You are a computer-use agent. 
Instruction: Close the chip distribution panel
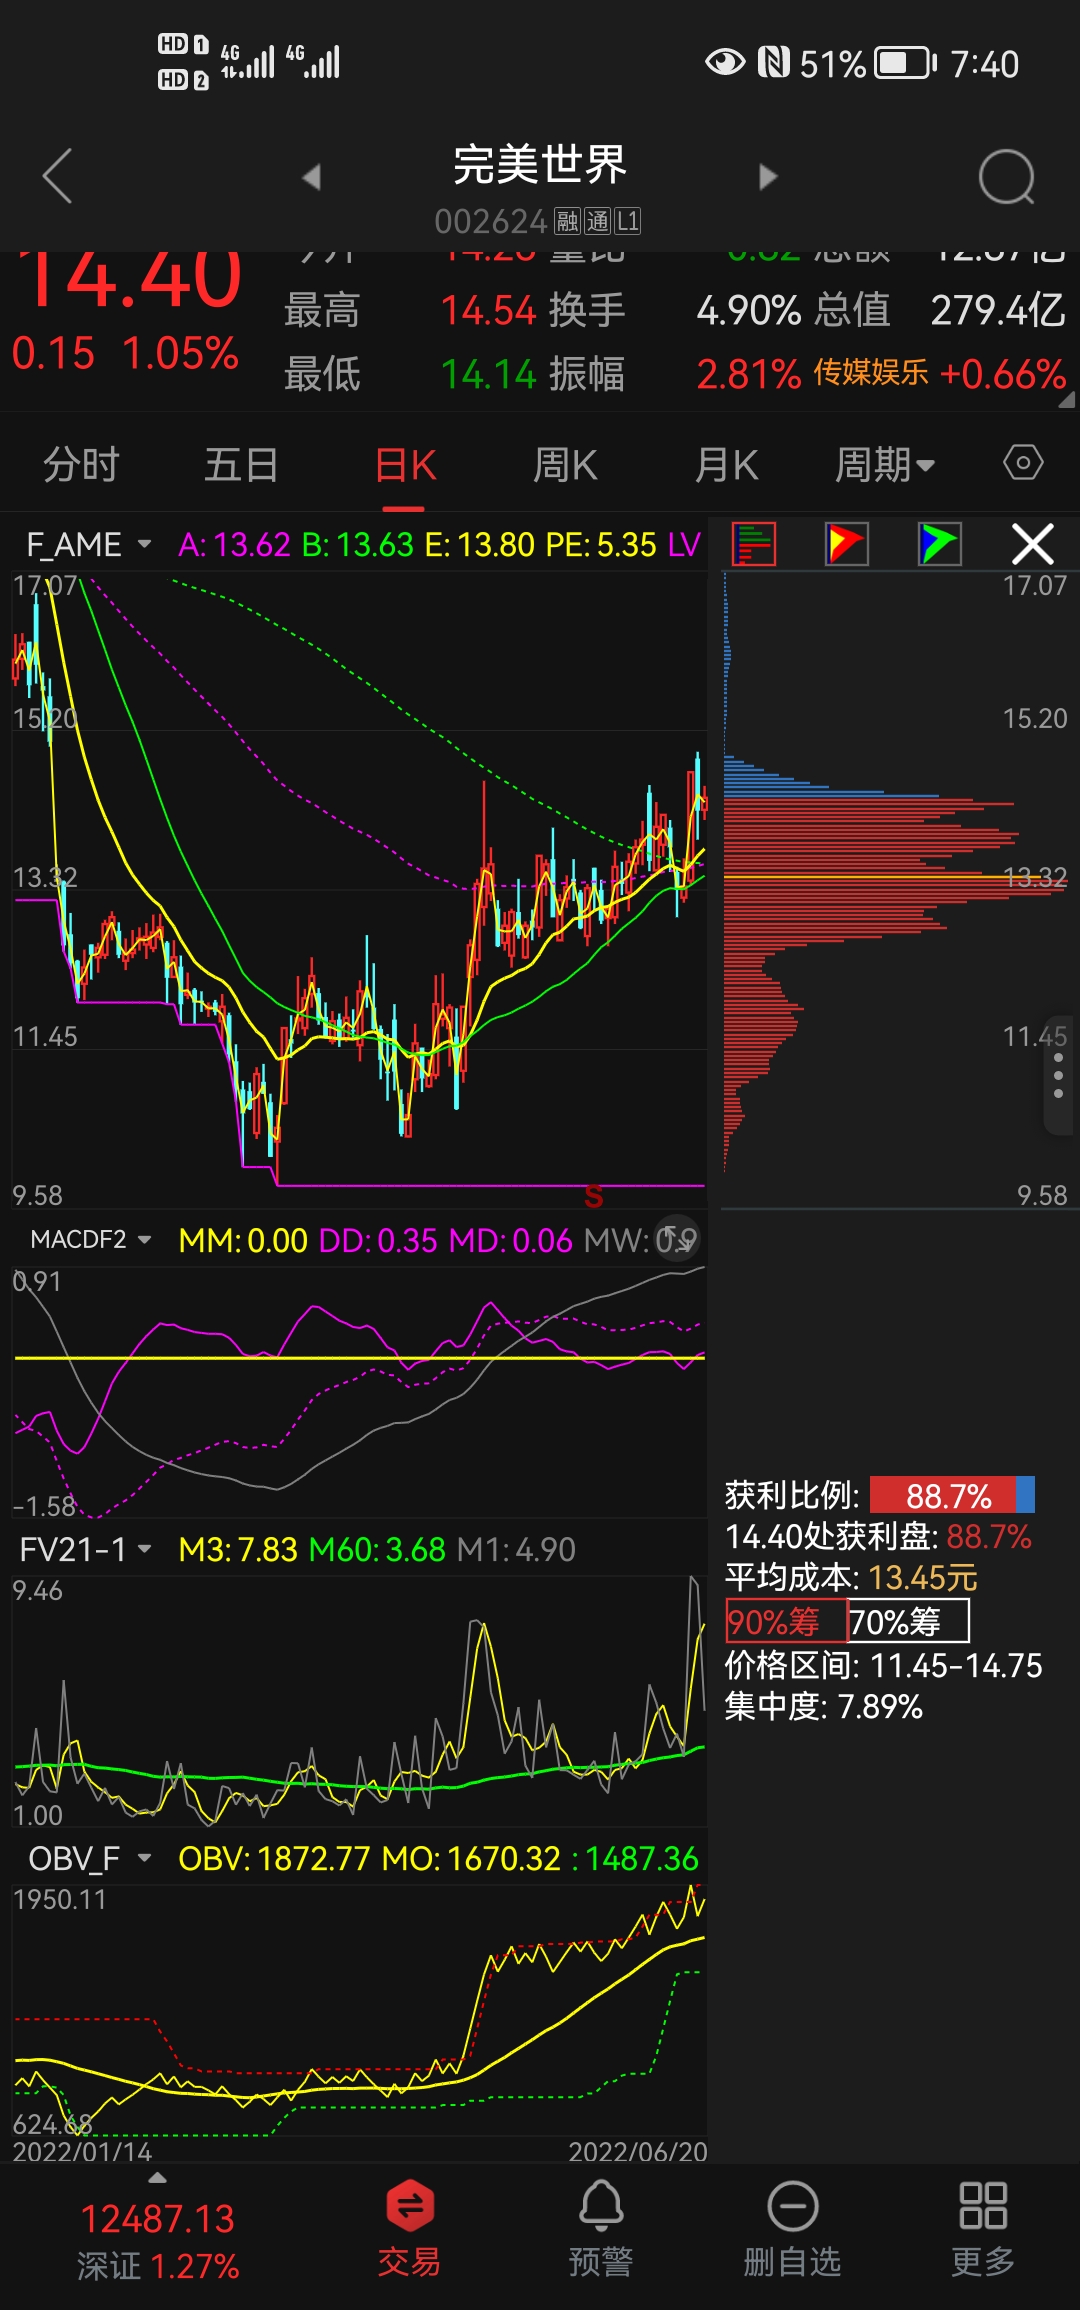[1033, 544]
